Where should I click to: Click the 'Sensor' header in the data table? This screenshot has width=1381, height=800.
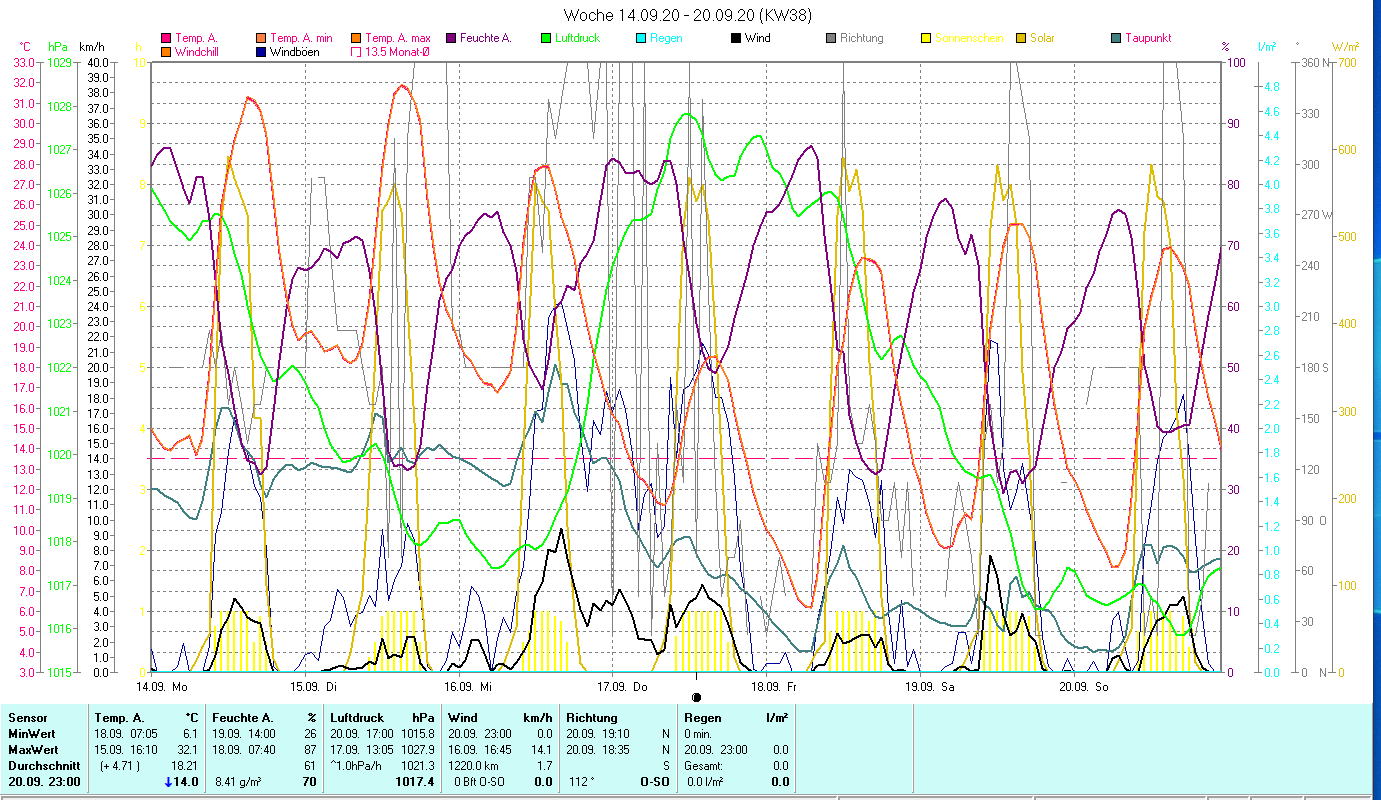point(26,717)
